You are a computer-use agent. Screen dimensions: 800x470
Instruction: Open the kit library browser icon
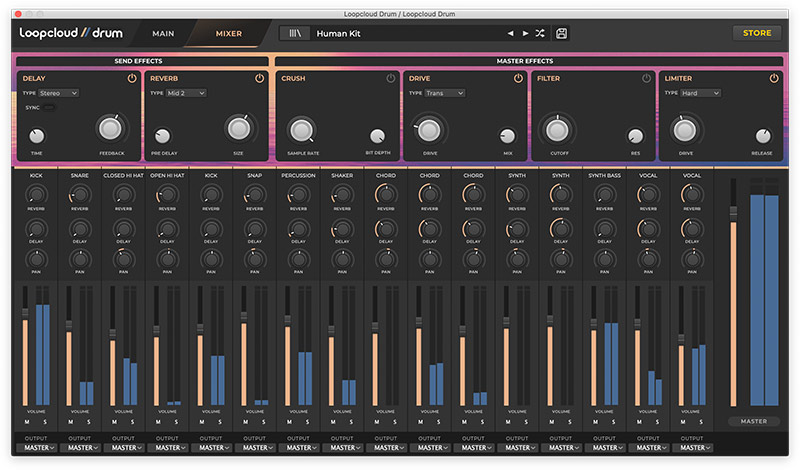[x=295, y=34]
